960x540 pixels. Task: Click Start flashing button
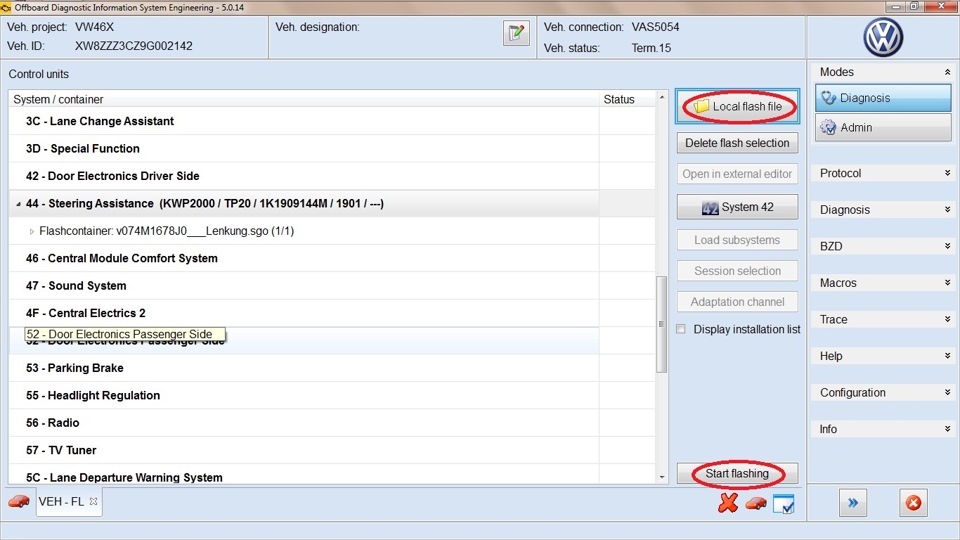[x=737, y=473]
